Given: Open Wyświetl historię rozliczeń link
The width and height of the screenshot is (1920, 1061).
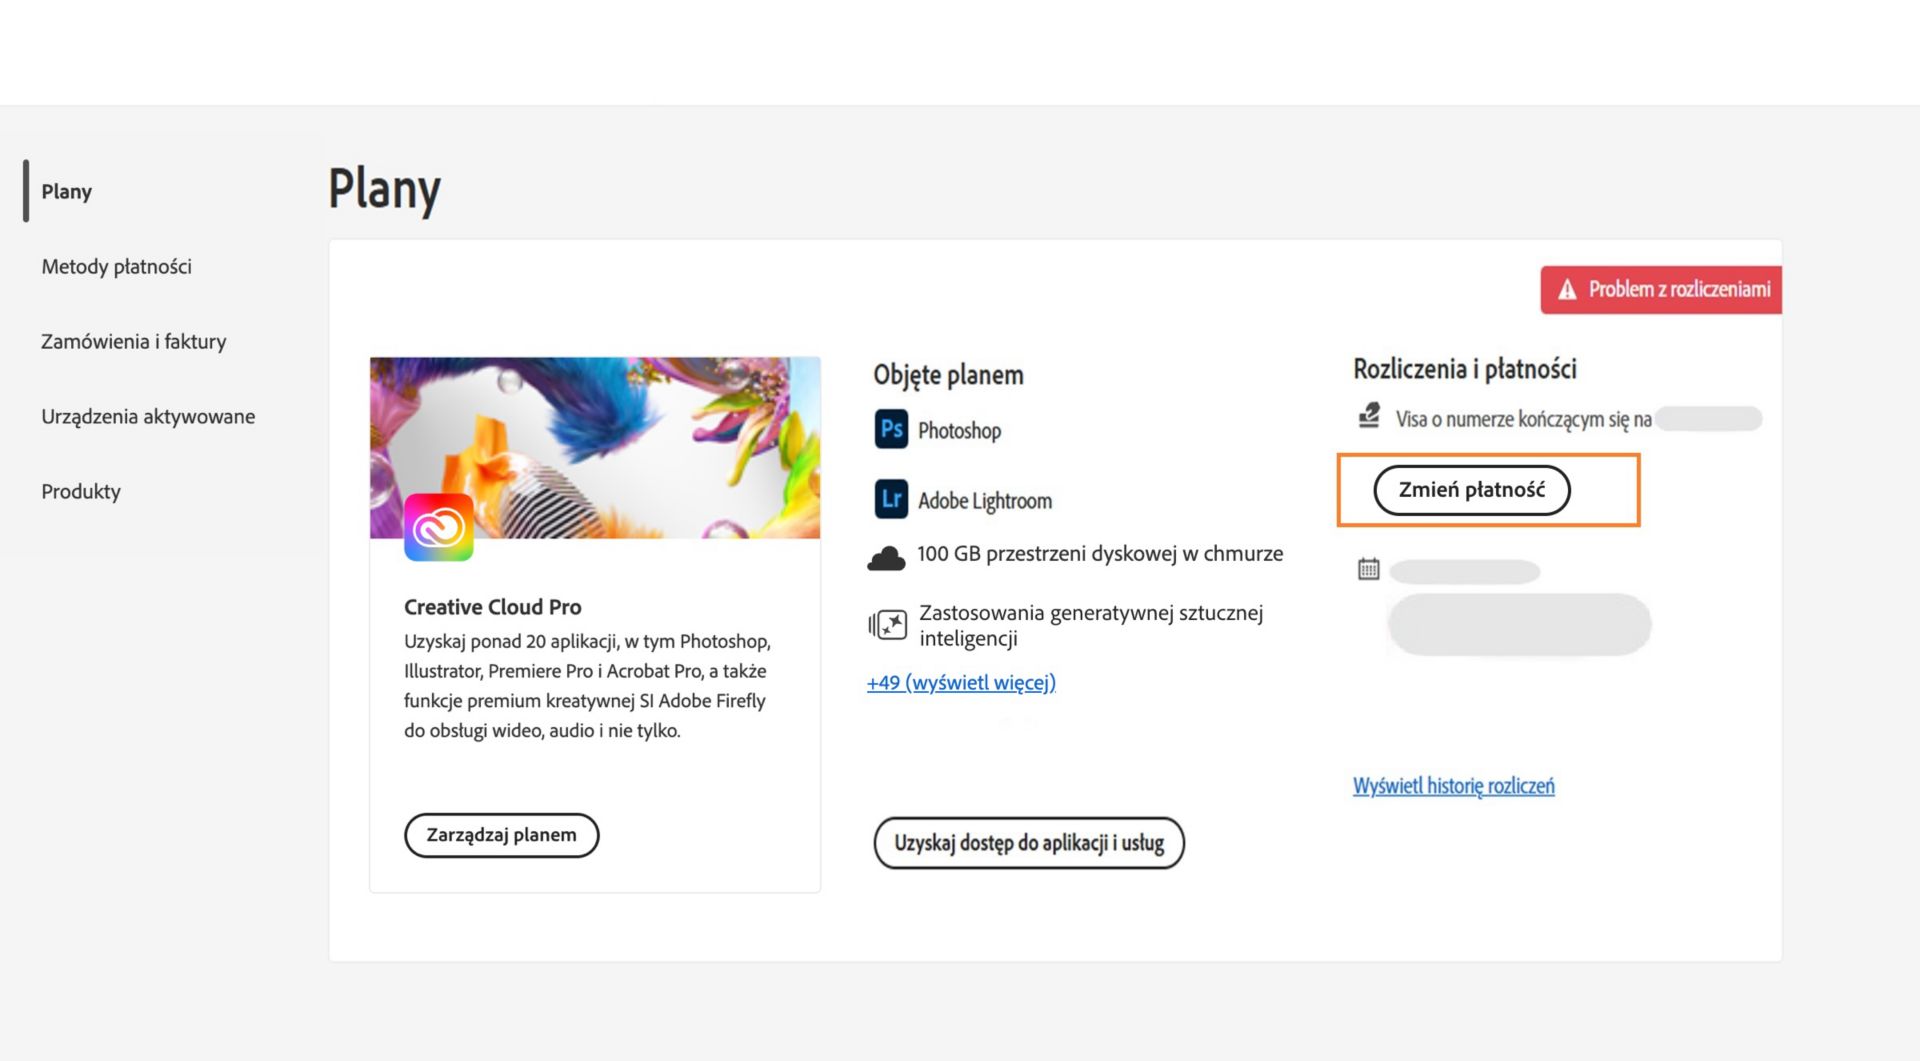Looking at the screenshot, I should (1453, 786).
